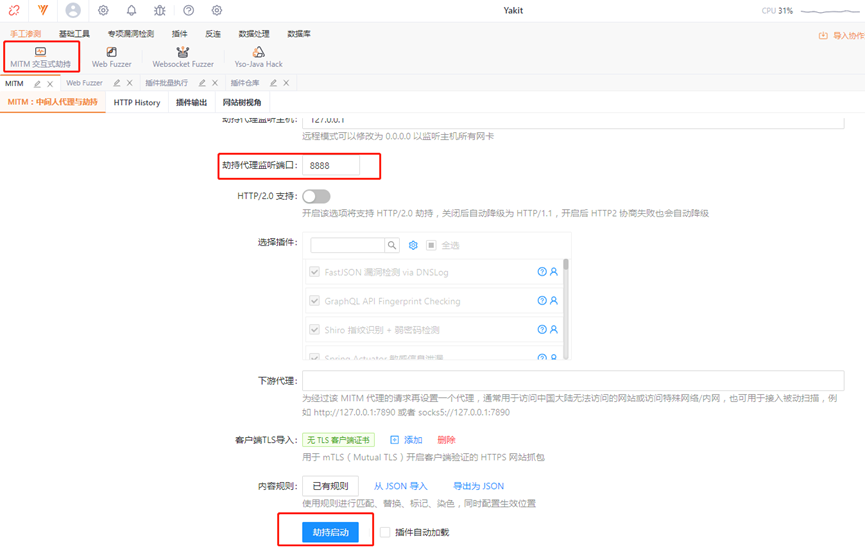Screen dimensions: 865x547
Task: View author of FastJSON plugin
Action: tap(554, 271)
